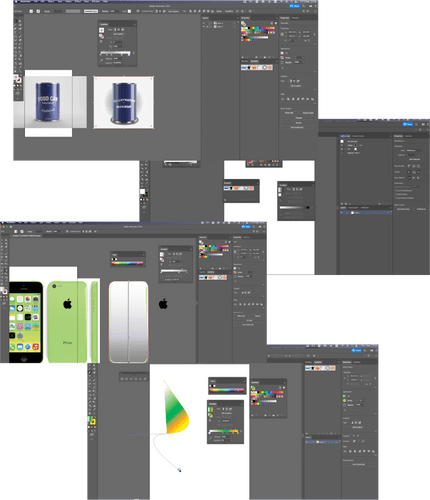Click the linear gradient type icon above the blue can

click(x=115, y=30)
